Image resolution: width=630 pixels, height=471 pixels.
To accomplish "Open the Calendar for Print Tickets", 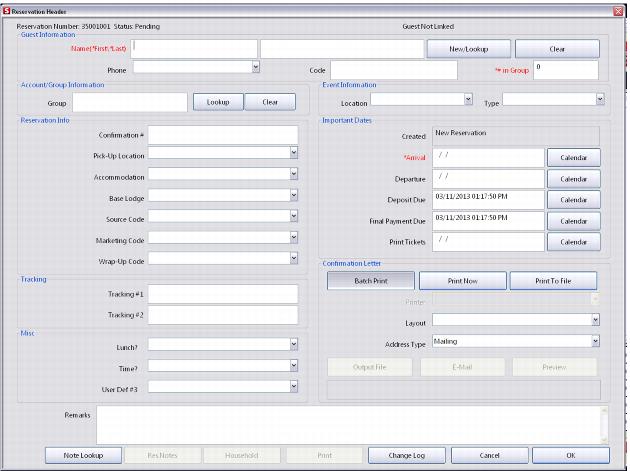I will 574,242.
